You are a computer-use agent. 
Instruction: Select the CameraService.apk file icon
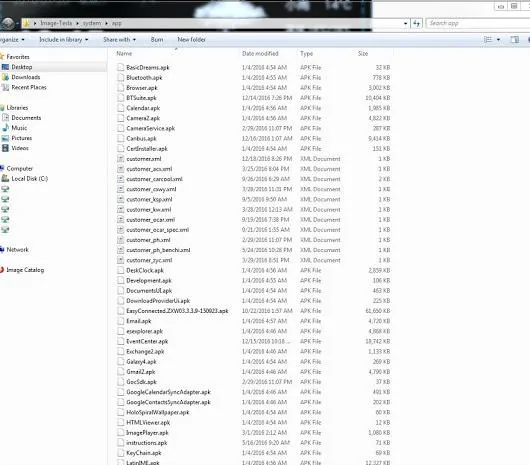click(120, 128)
